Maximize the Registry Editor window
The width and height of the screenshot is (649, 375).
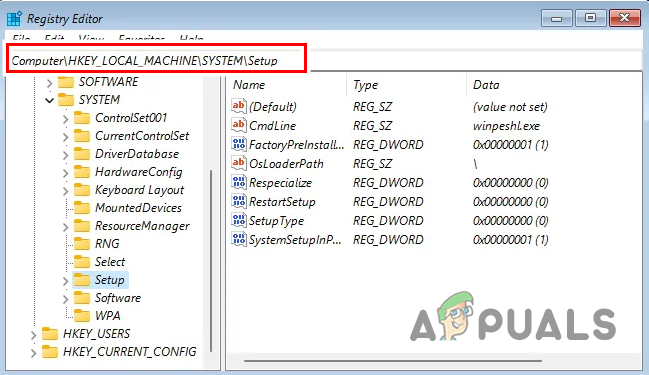590,18
